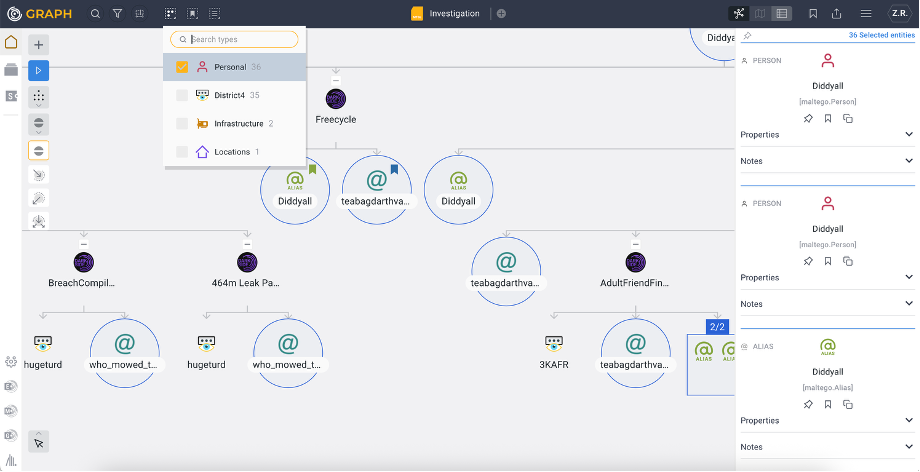Open the settings gear in left sidebar
The image size is (920, 472).
click(11, 362)
